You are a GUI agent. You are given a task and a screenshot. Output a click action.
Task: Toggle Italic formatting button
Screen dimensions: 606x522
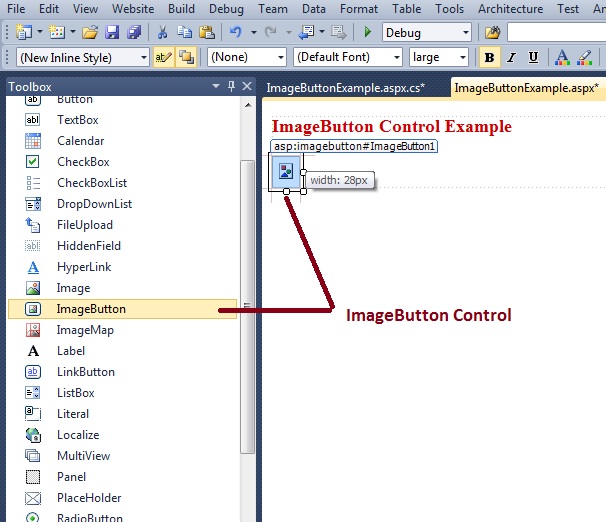tap(511, 57)
